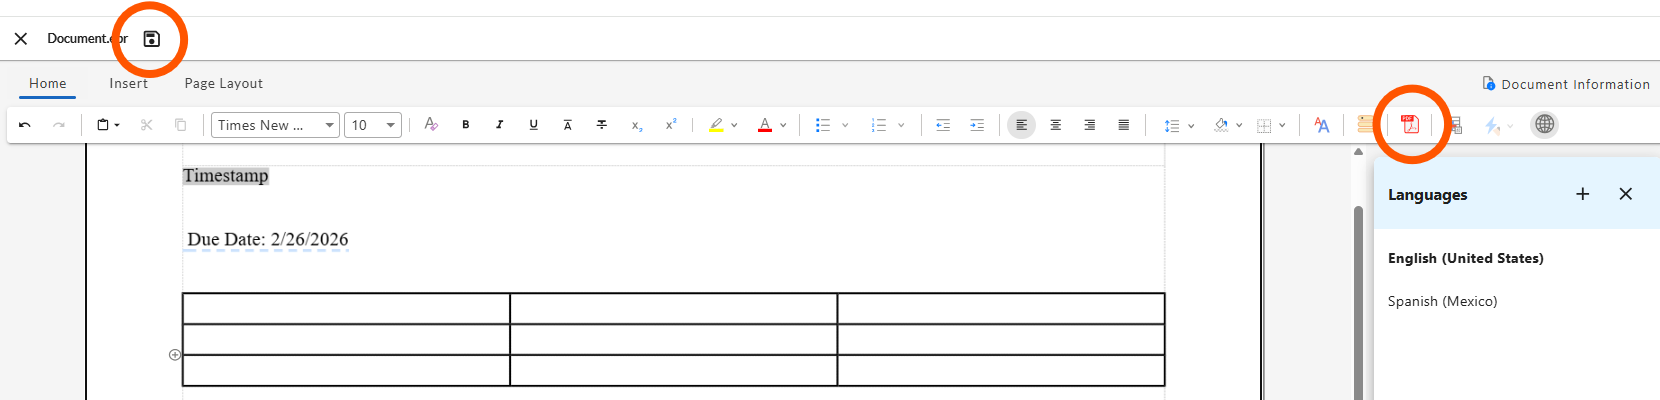Cut selection with the scissors icon
Viewport: 1660px width, 400px height.
click(x=147, y=125)
